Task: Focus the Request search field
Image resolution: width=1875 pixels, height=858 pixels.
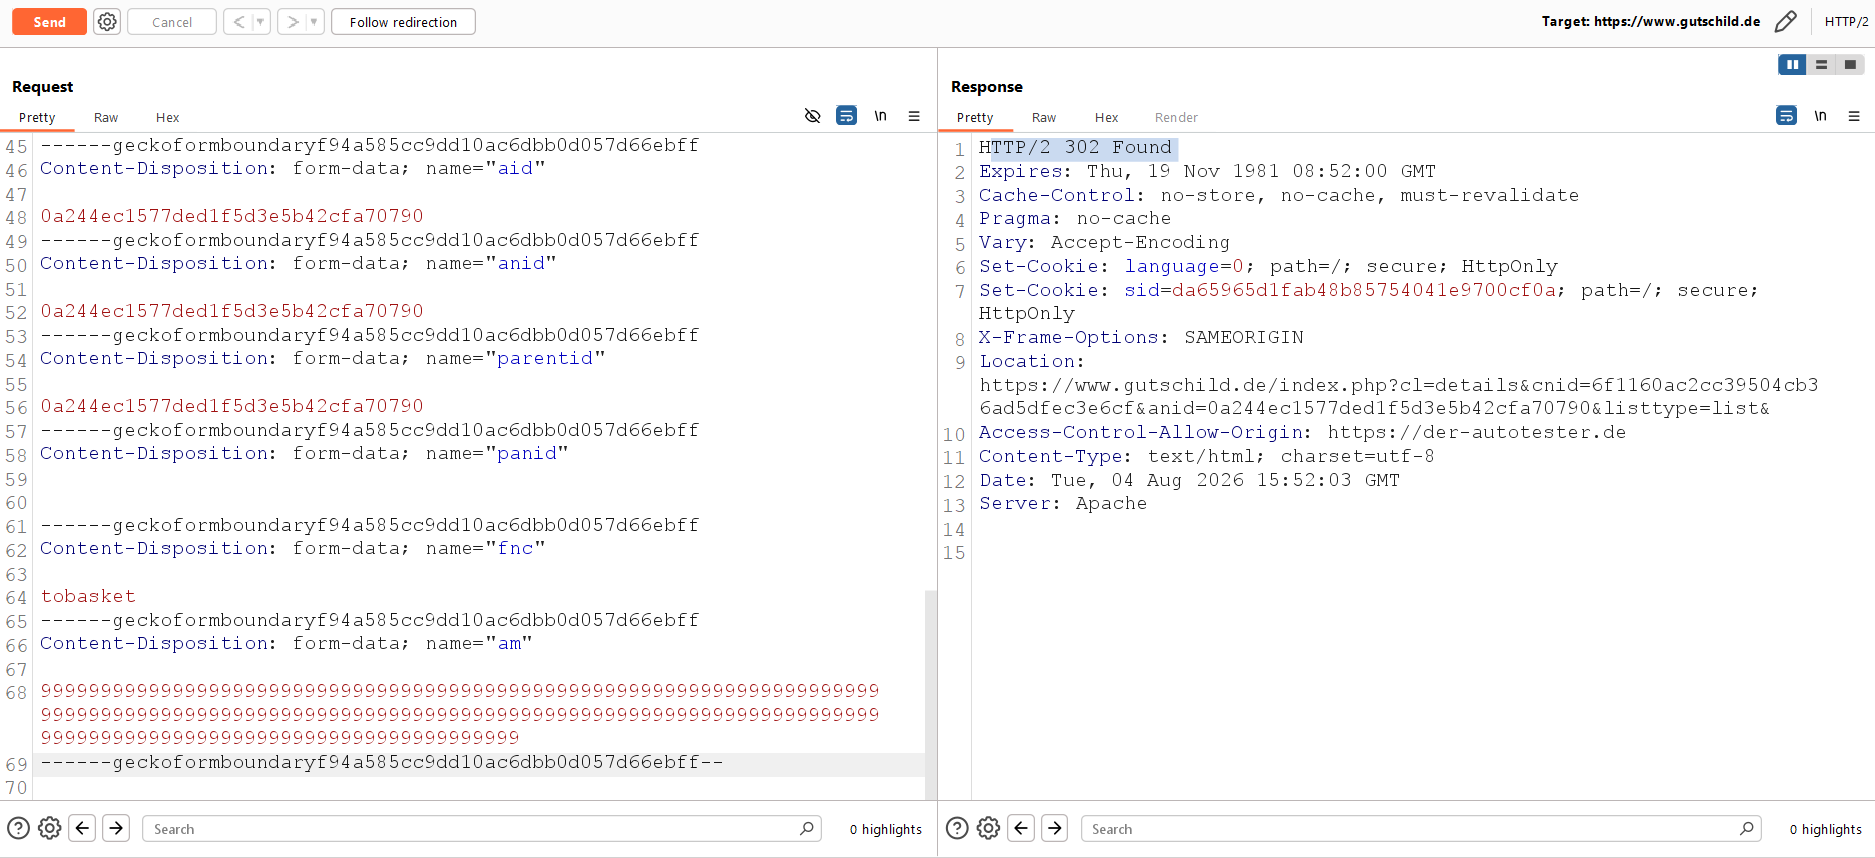Action: pos(481,828)
